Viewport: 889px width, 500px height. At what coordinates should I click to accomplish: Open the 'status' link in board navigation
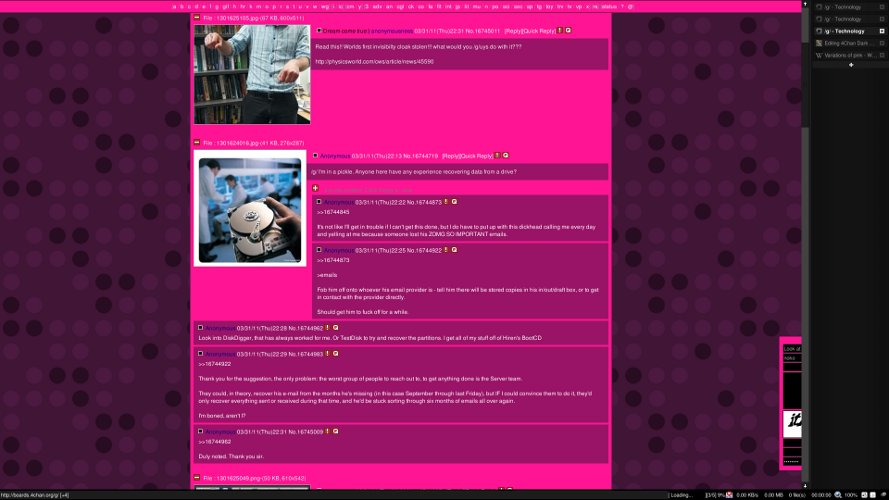point(609,7)
